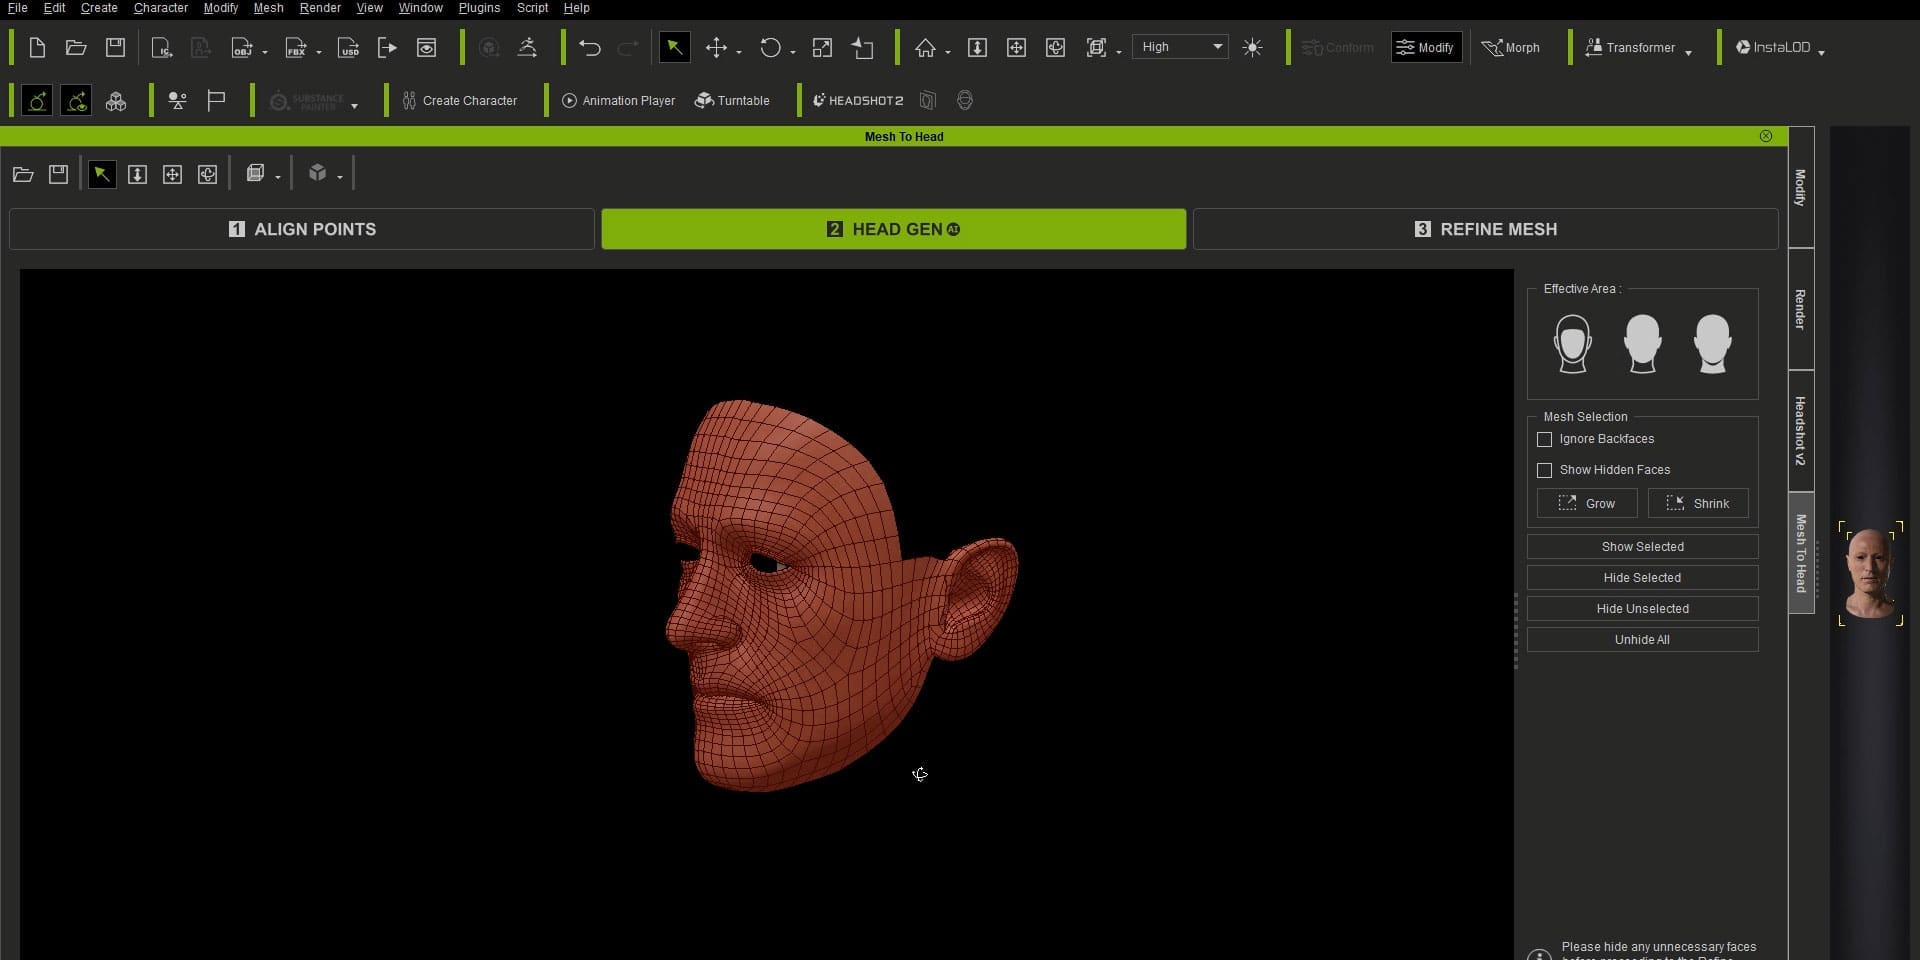Viewport: 1920px width, 960px height.
Task: Activate the Move tool on the main toolbar
Action: [x=718, y=47]
